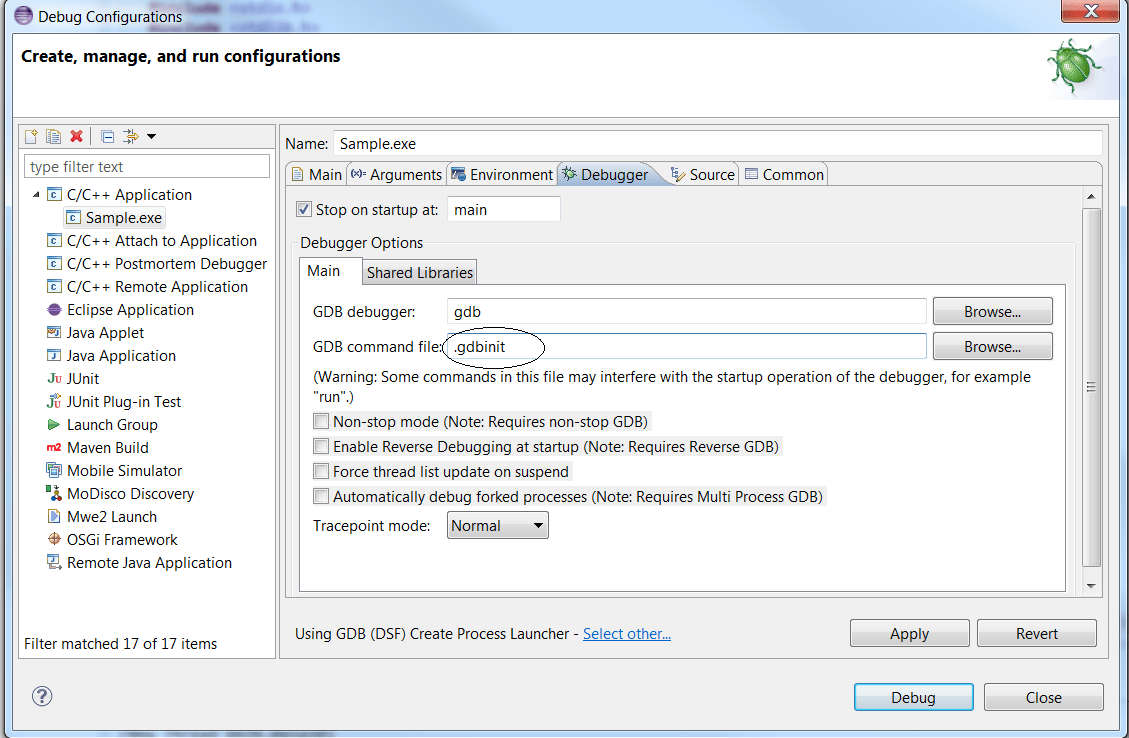Image resolution: width=1129 pixels, height=738 pixels.
Task: Click C/C++ Remote Application icon
Action: pyautogui.click(x=54, y=287)
